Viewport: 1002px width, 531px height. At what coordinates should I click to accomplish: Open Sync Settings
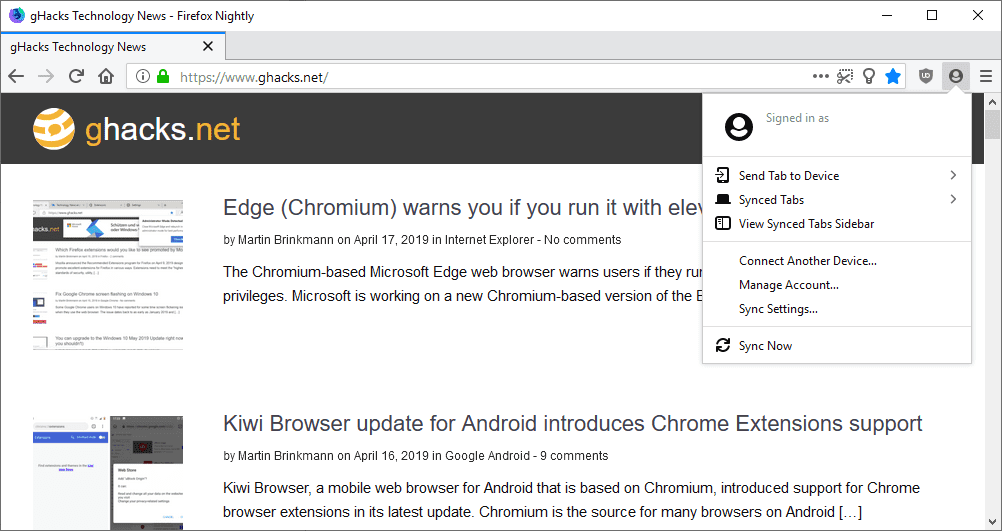[x=778, y=309]
